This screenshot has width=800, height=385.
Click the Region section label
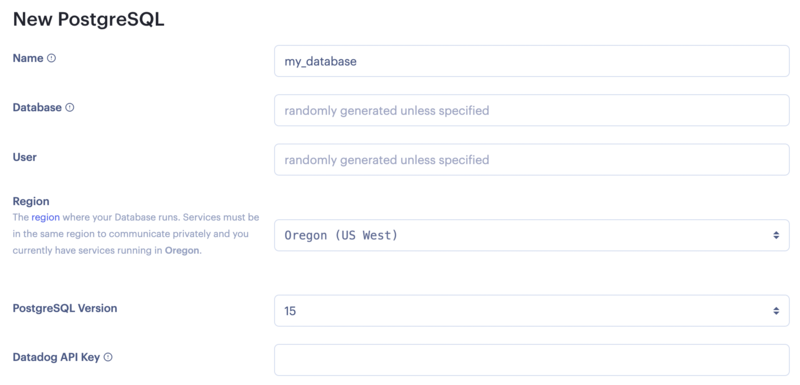(x=31, y=201)
